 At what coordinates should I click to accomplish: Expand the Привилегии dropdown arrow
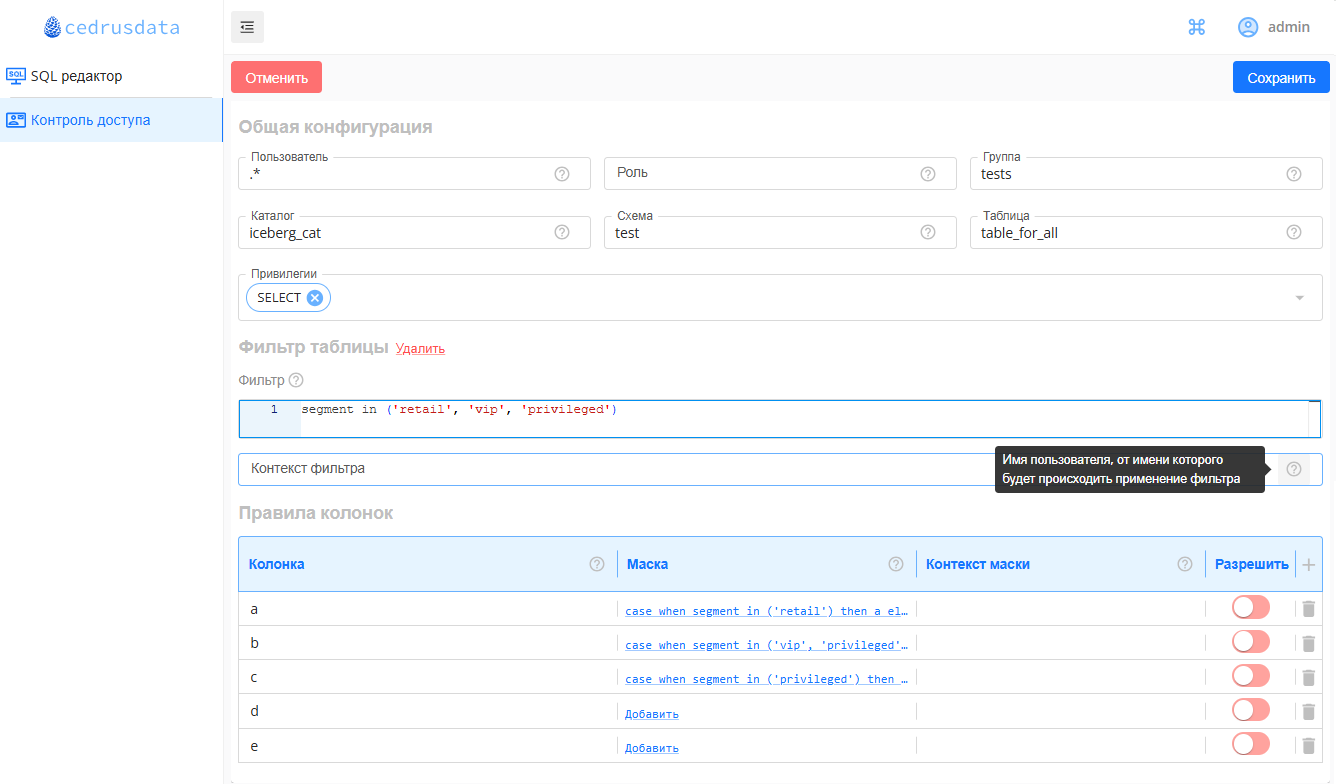point(1299,298)
